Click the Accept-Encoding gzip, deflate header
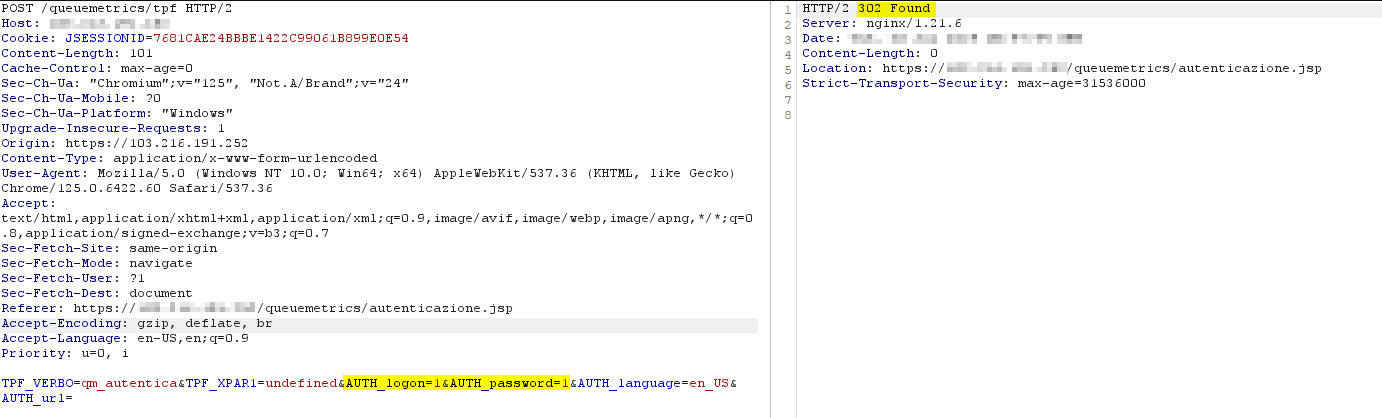The height and width of the screenshot is (418, 1382). coord(137,324)
